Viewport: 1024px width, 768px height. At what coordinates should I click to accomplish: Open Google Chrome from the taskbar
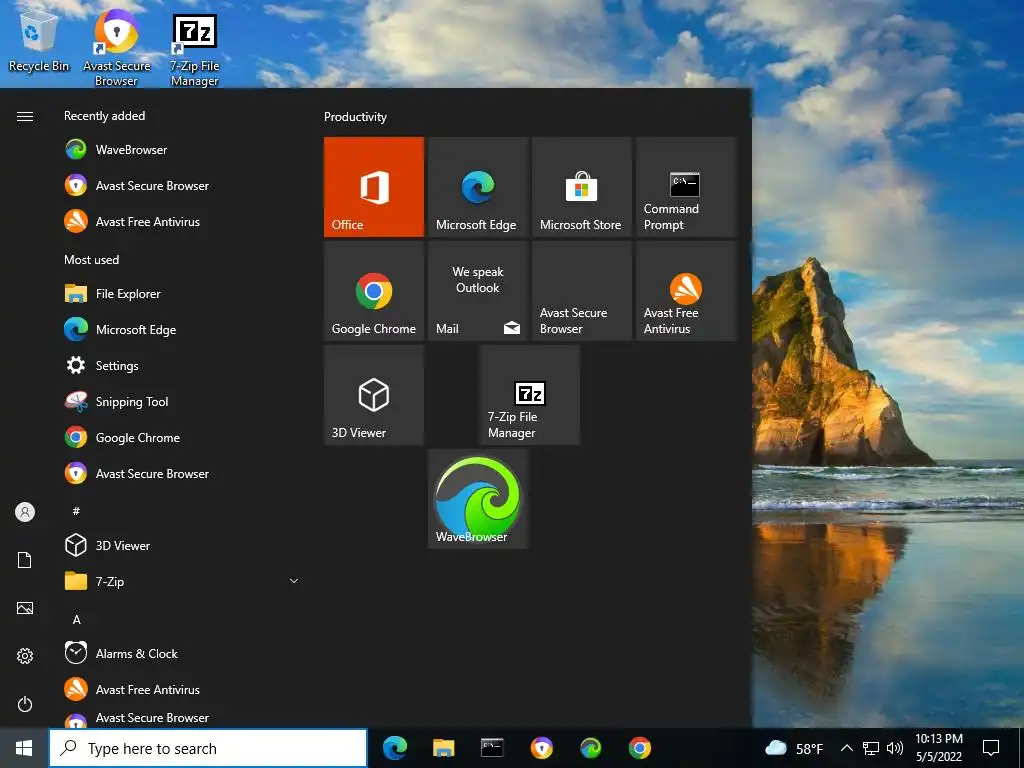pyautogui.click(x=639, y=748)
